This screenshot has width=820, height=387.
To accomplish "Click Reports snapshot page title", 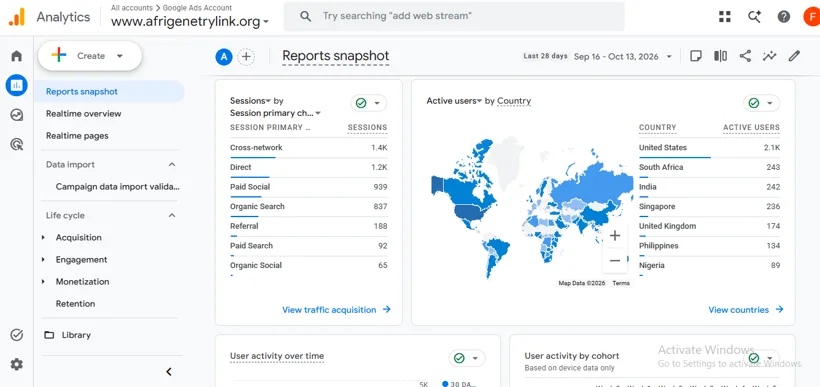I will click(335, 56).
